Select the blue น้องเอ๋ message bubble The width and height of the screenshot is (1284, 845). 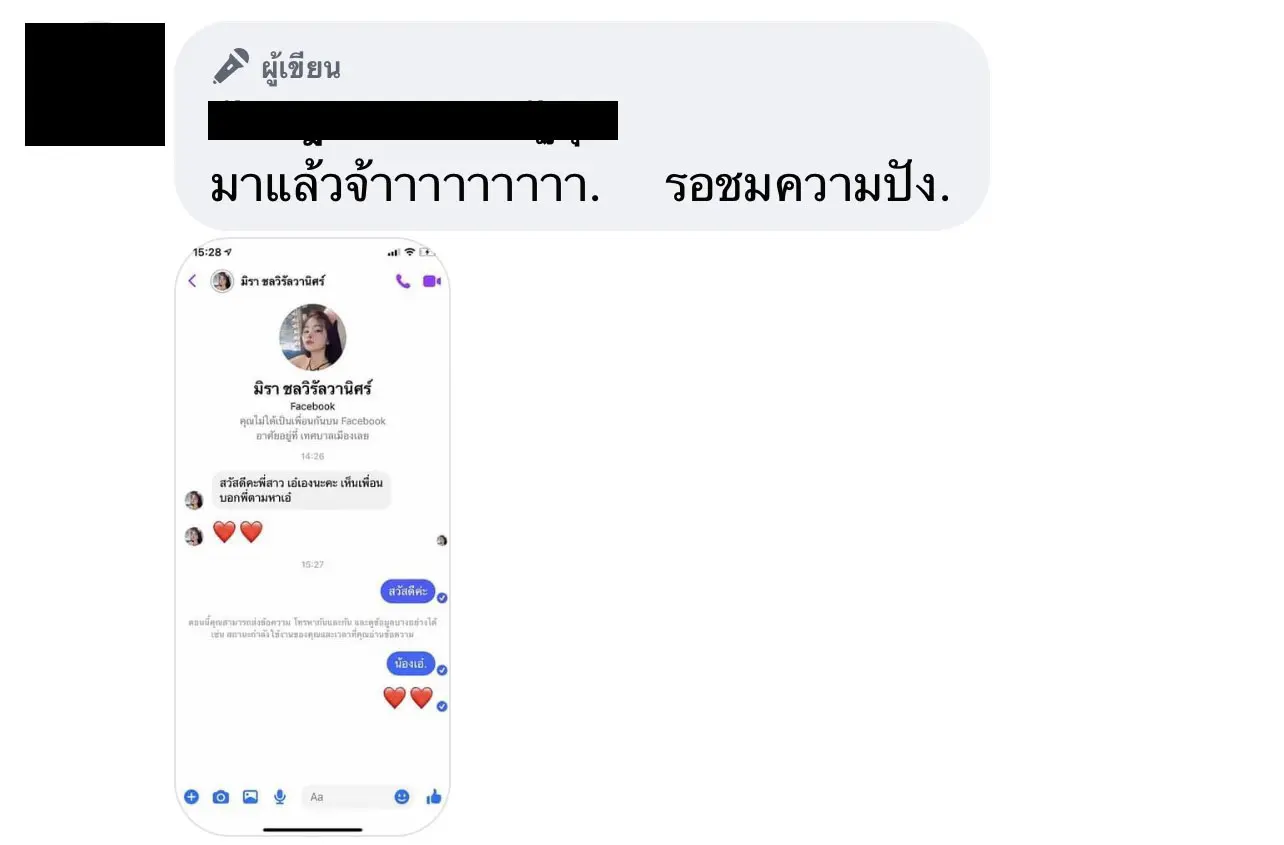point(411,662)
